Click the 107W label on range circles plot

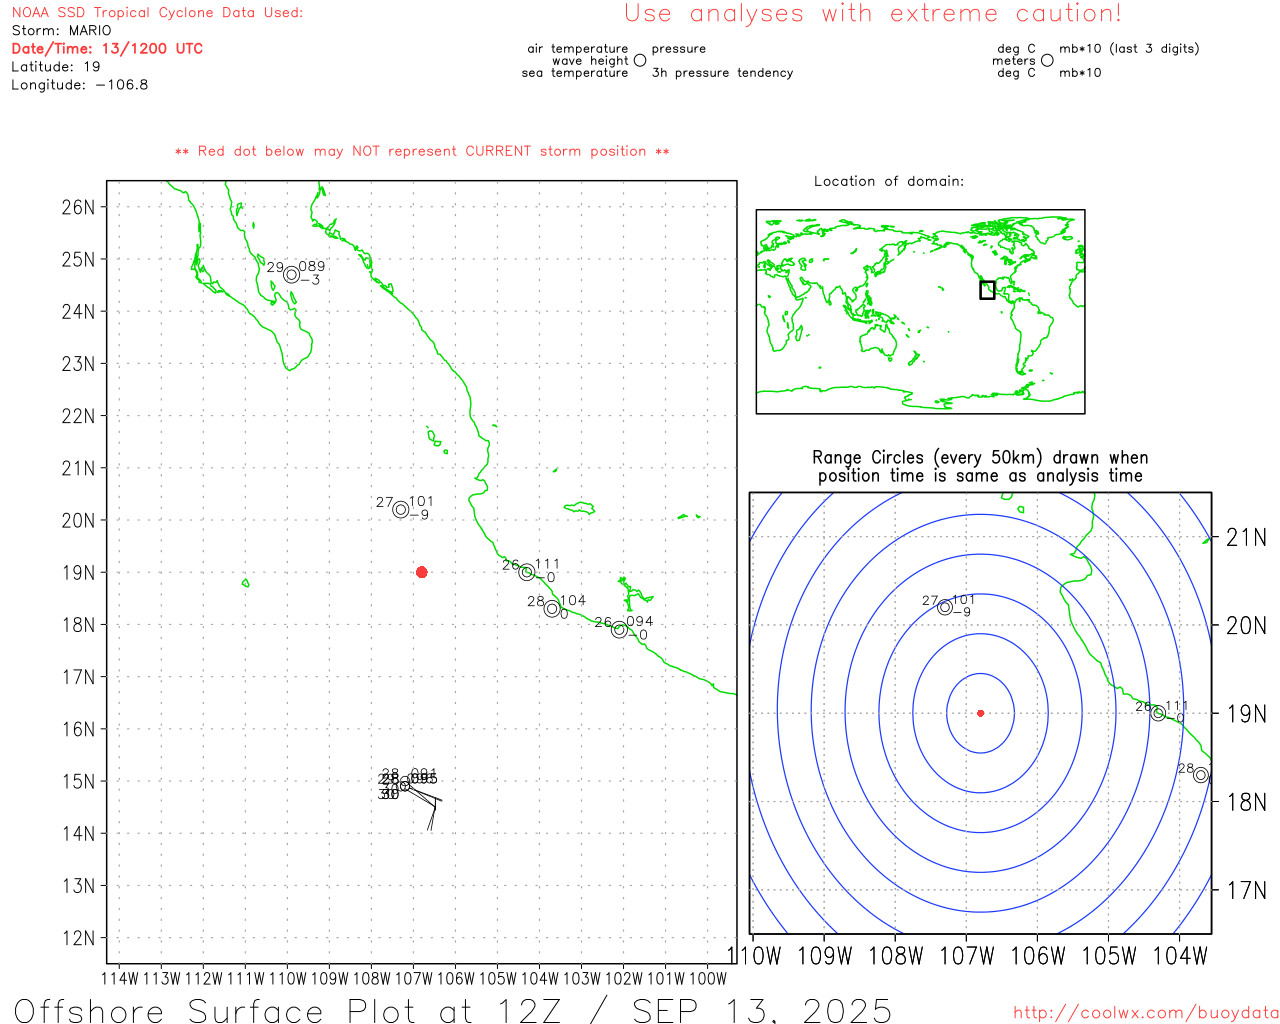967,956
